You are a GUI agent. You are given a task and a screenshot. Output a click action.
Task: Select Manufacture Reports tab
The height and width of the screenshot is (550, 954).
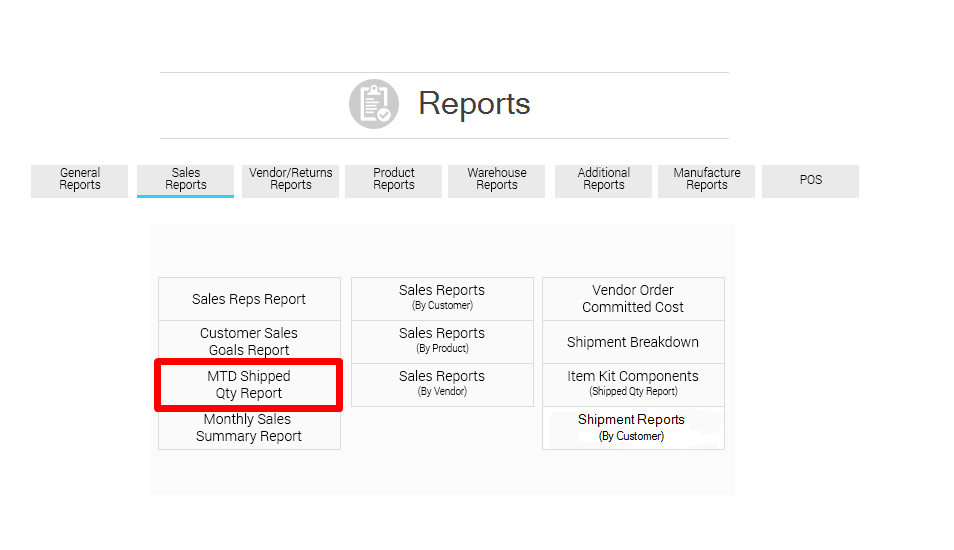click(707, 180)
